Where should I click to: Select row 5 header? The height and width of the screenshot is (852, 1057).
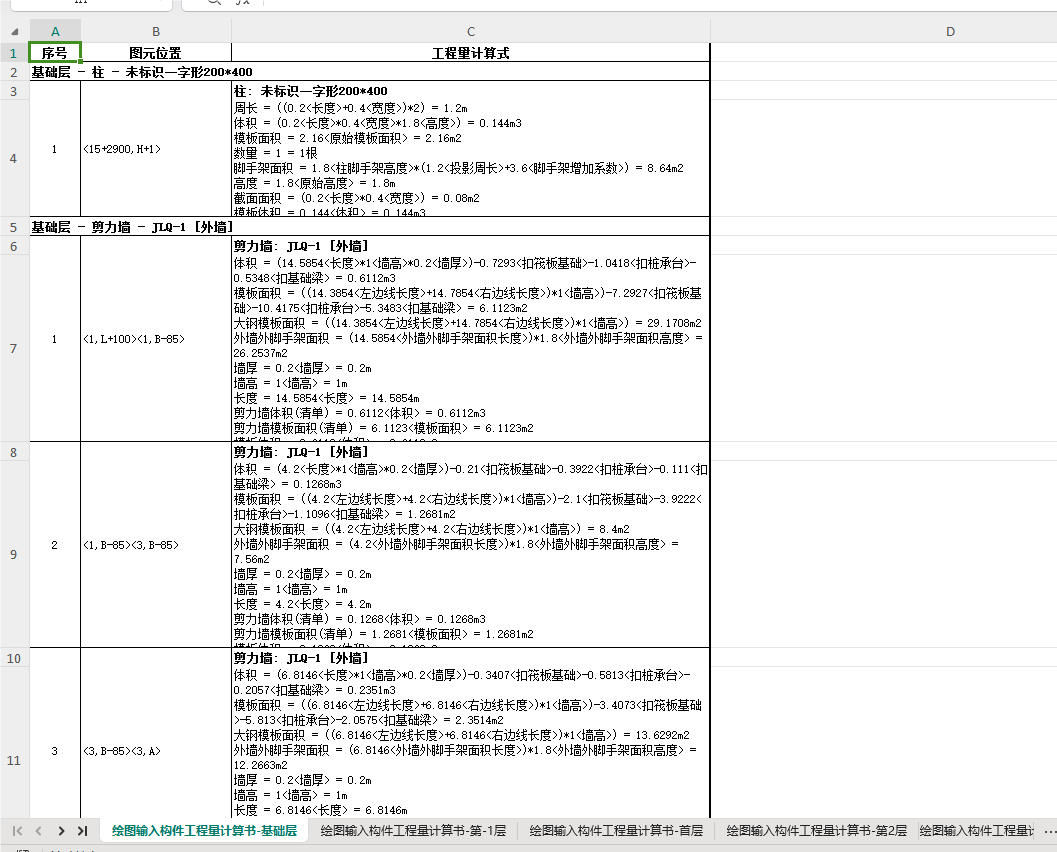[13, 226]
